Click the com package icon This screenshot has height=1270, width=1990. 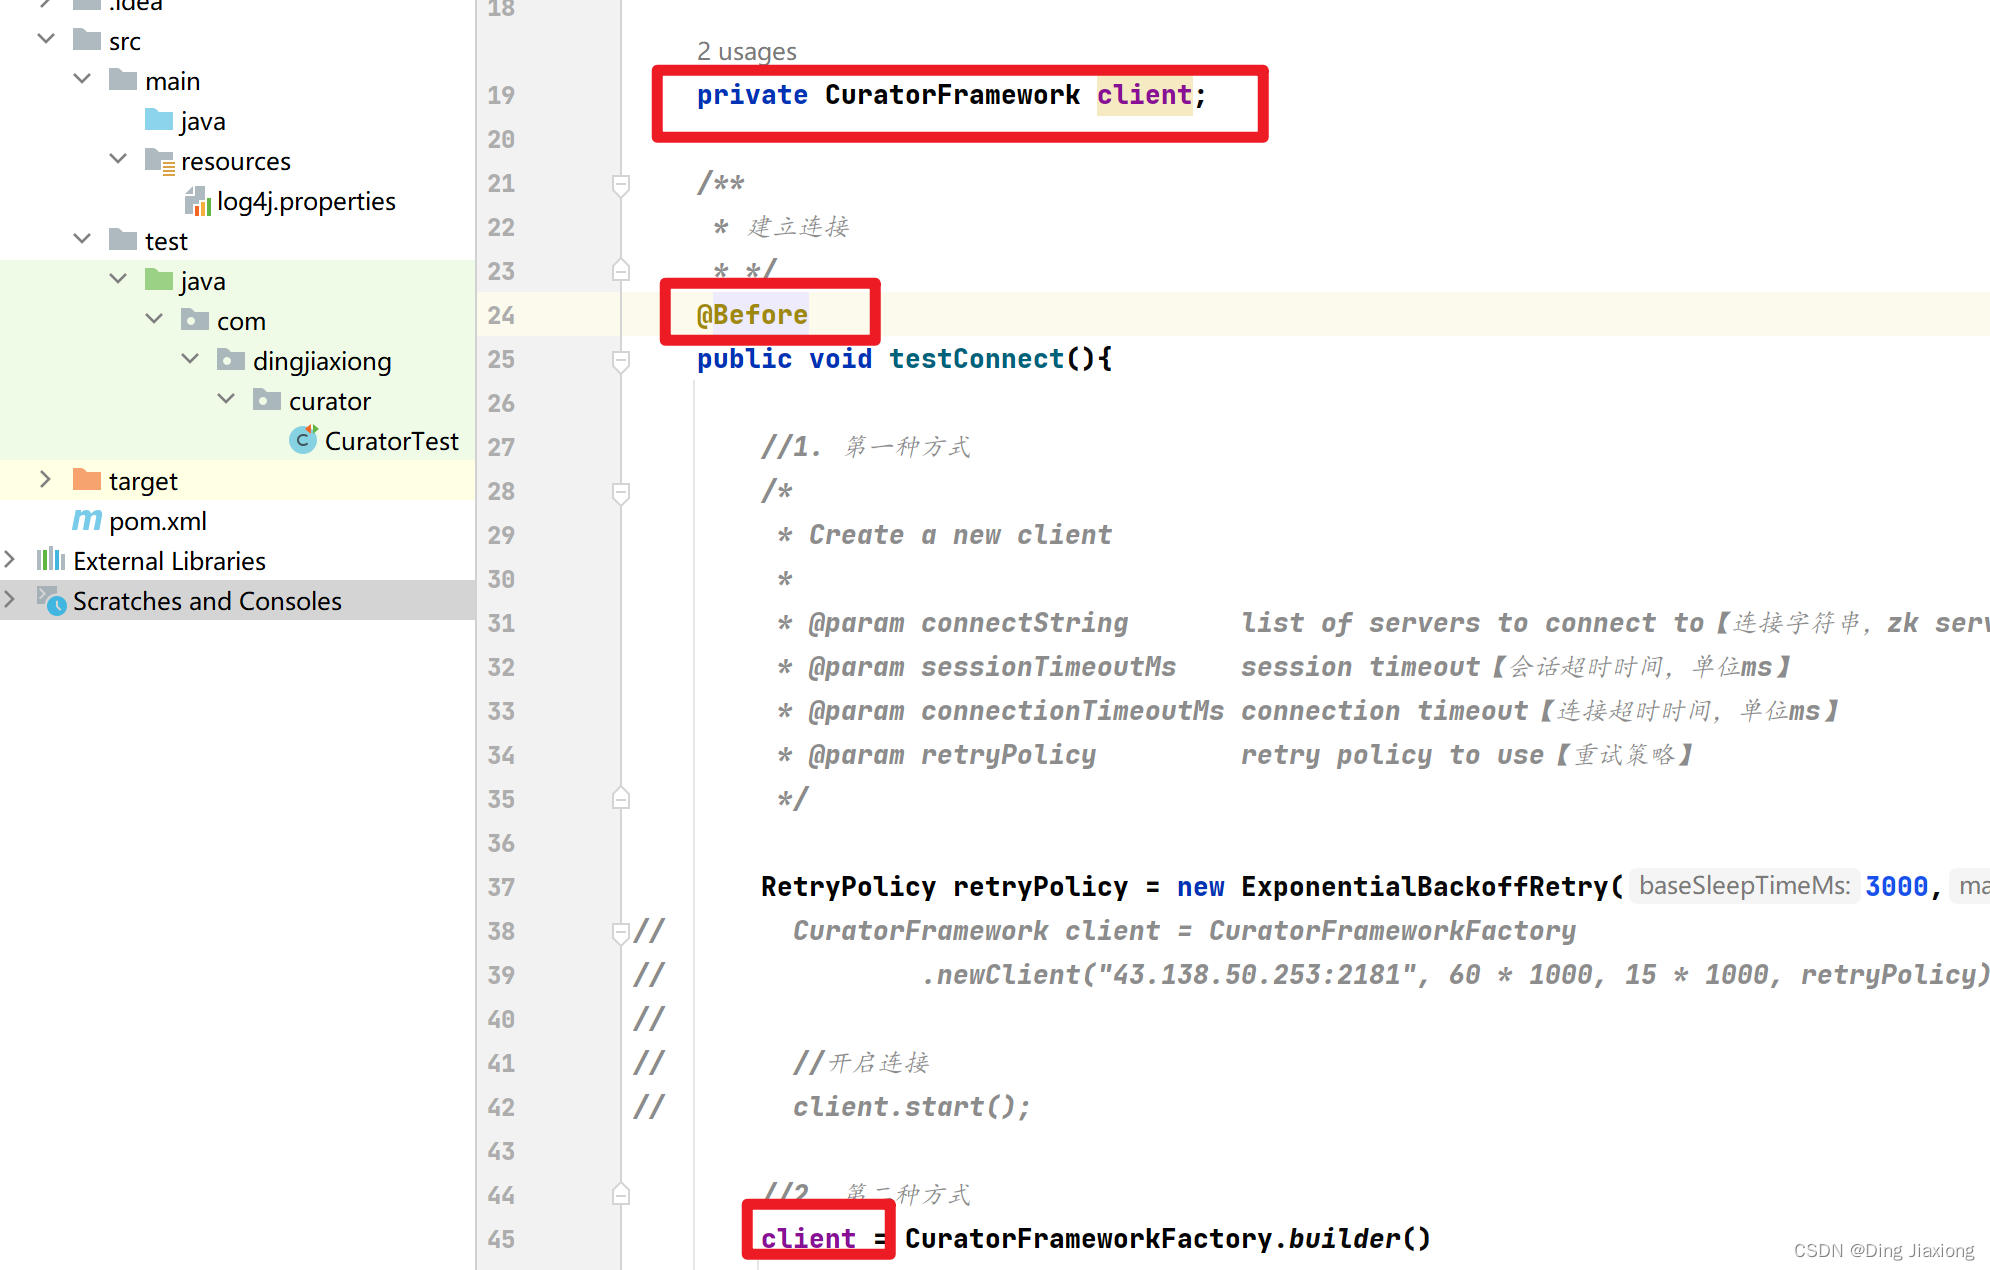point(195,320)
